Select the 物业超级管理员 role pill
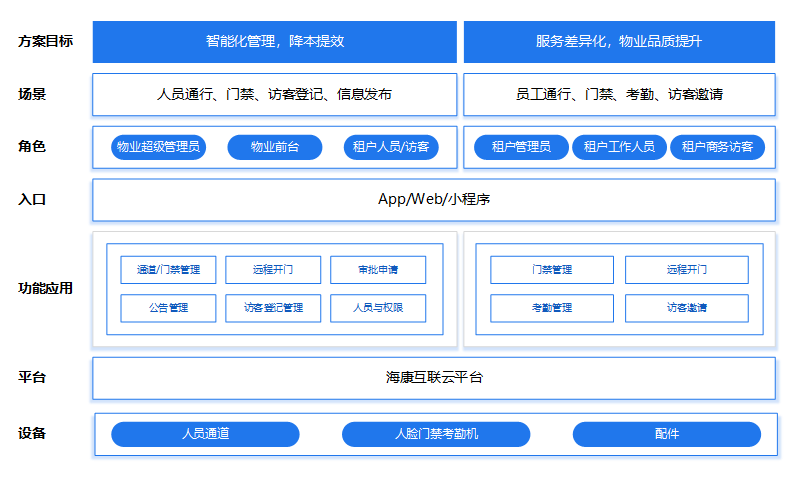The width and height of the screenshot is (795, 477). click(158, 148)
